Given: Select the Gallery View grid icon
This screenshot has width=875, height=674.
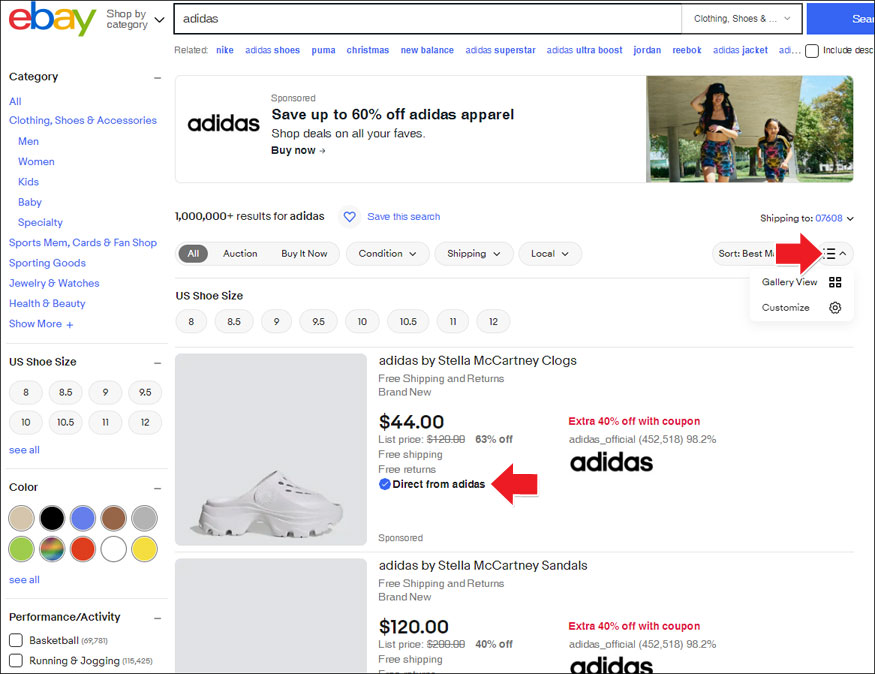Looking at the screenshot, I should pyautogui.click(x=835, y=282).
